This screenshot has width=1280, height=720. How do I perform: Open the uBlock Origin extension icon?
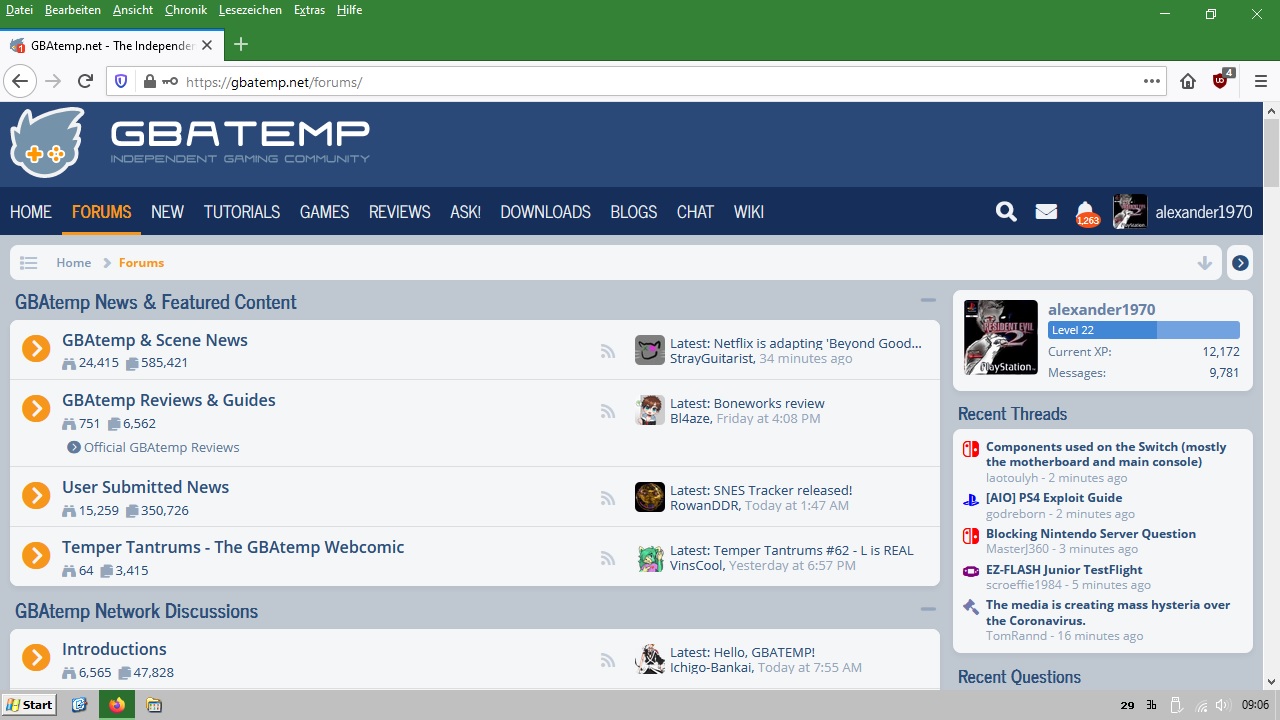coord(1221,80)
